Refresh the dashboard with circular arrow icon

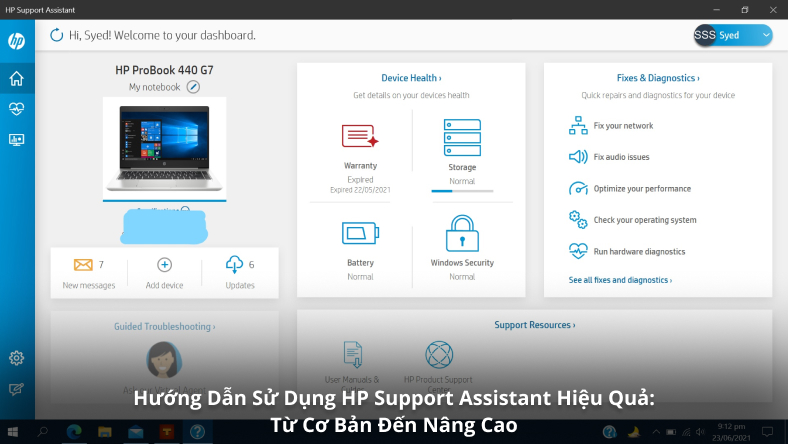click(x=57, y=35)
